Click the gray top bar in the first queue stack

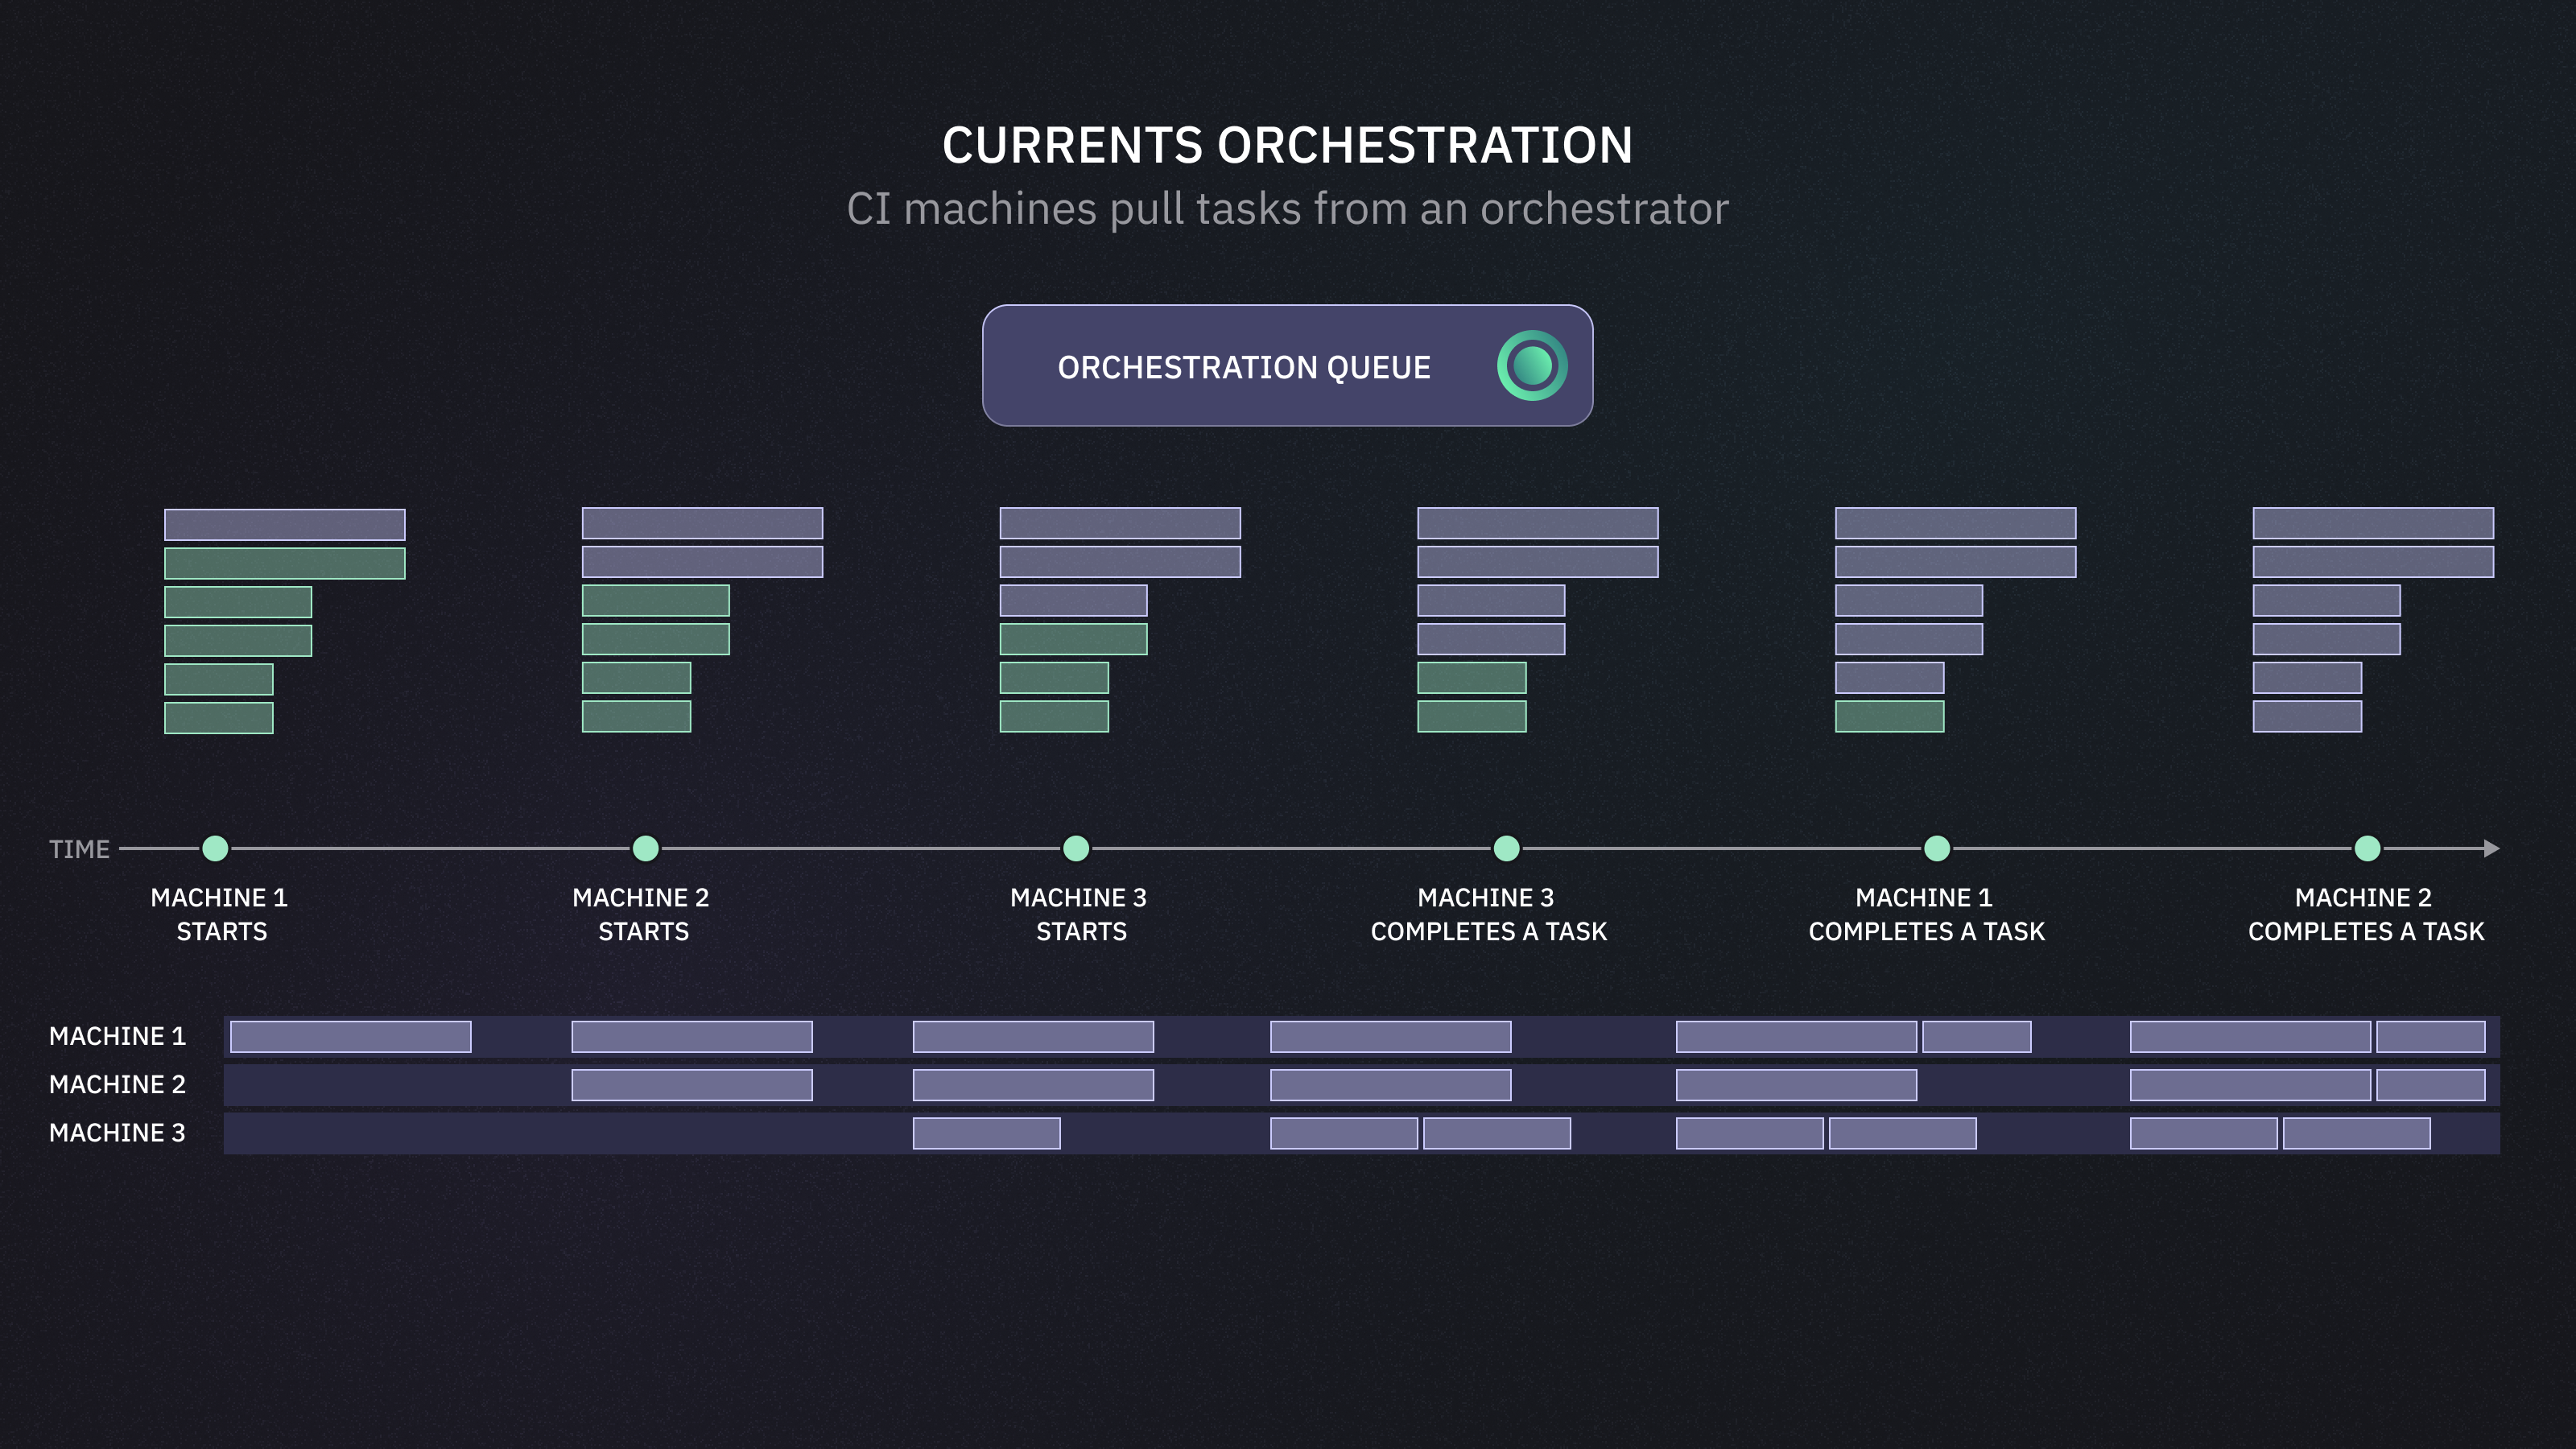coord(284,525)
